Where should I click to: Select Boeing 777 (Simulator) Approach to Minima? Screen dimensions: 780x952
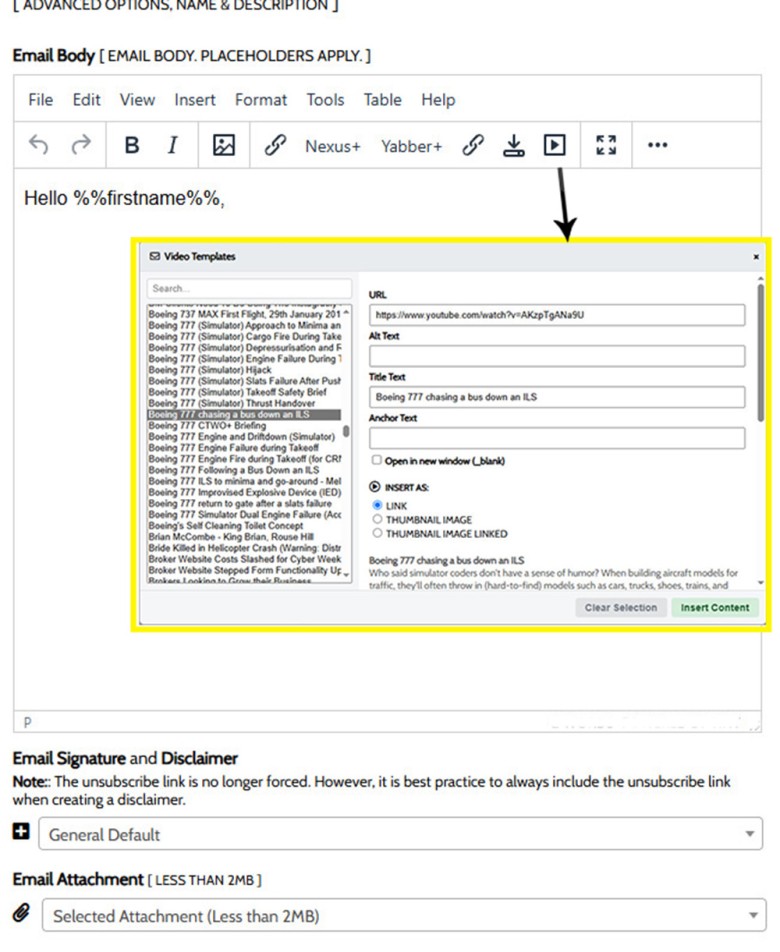[x=244, y=325]
